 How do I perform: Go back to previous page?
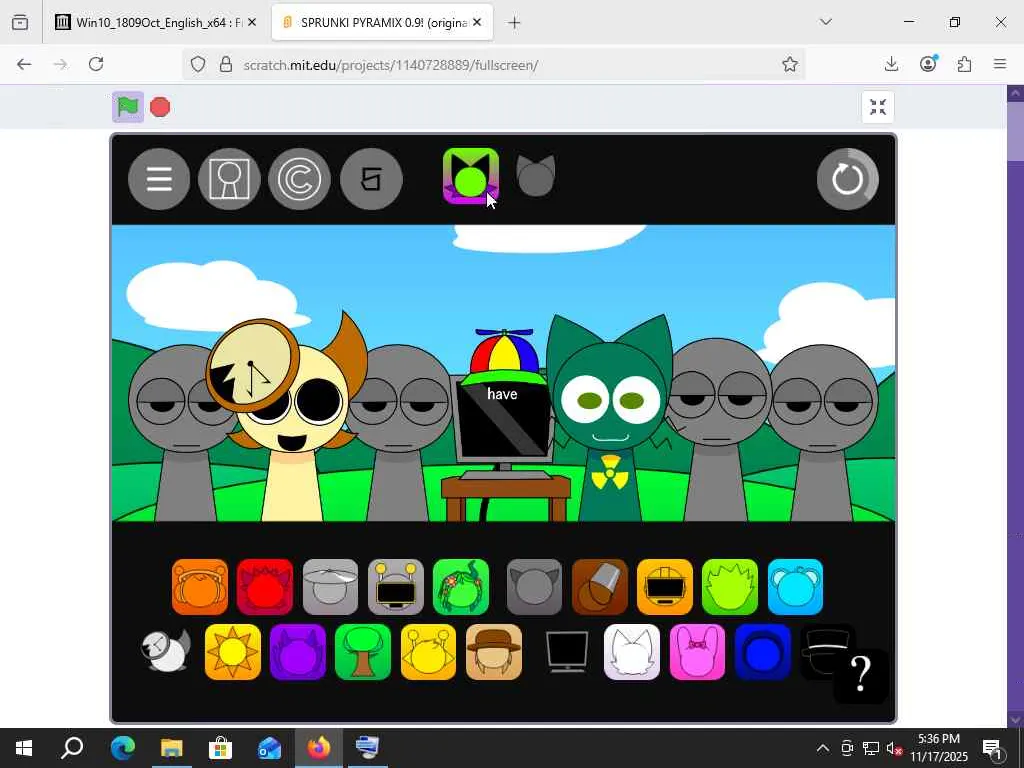tap(24, 64)
